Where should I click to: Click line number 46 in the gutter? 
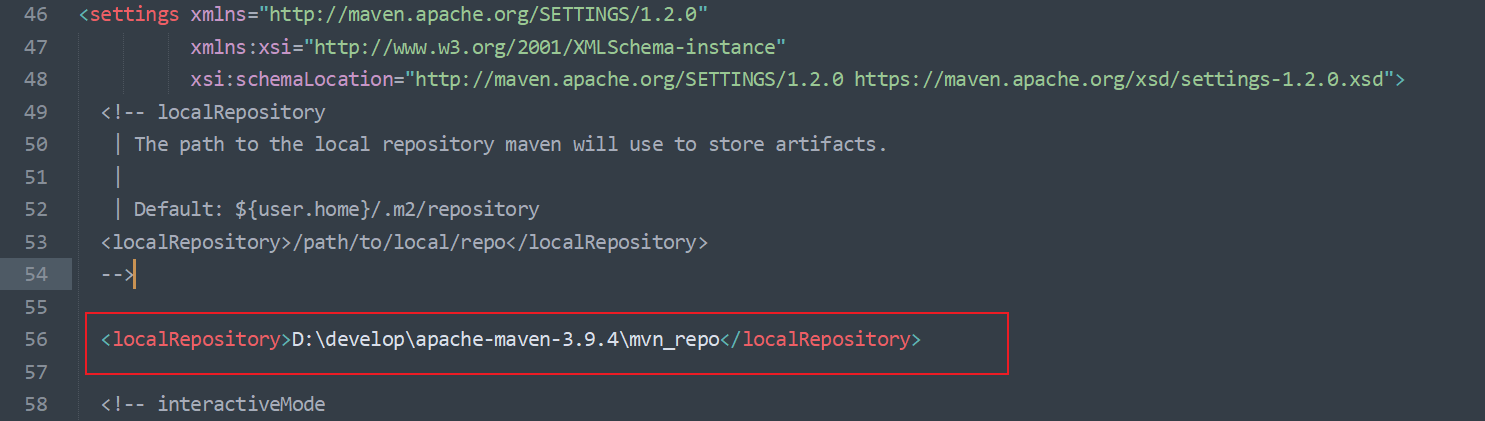(36, 15)
